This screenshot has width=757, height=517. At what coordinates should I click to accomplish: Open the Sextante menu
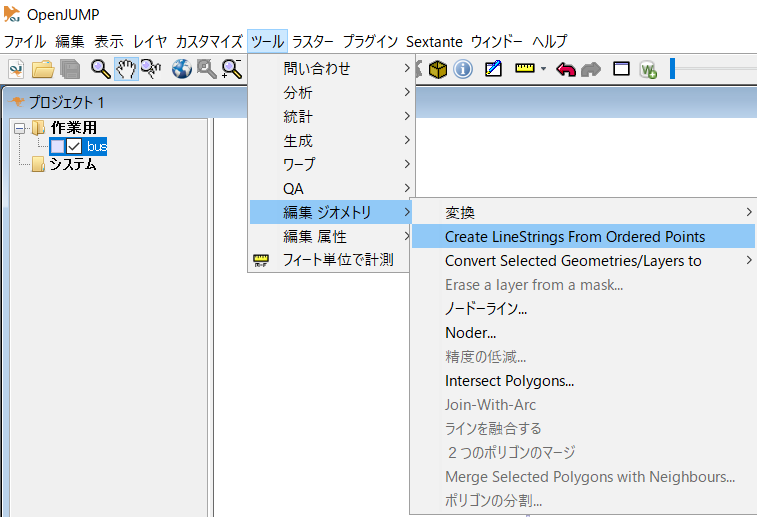click(434, 42)
